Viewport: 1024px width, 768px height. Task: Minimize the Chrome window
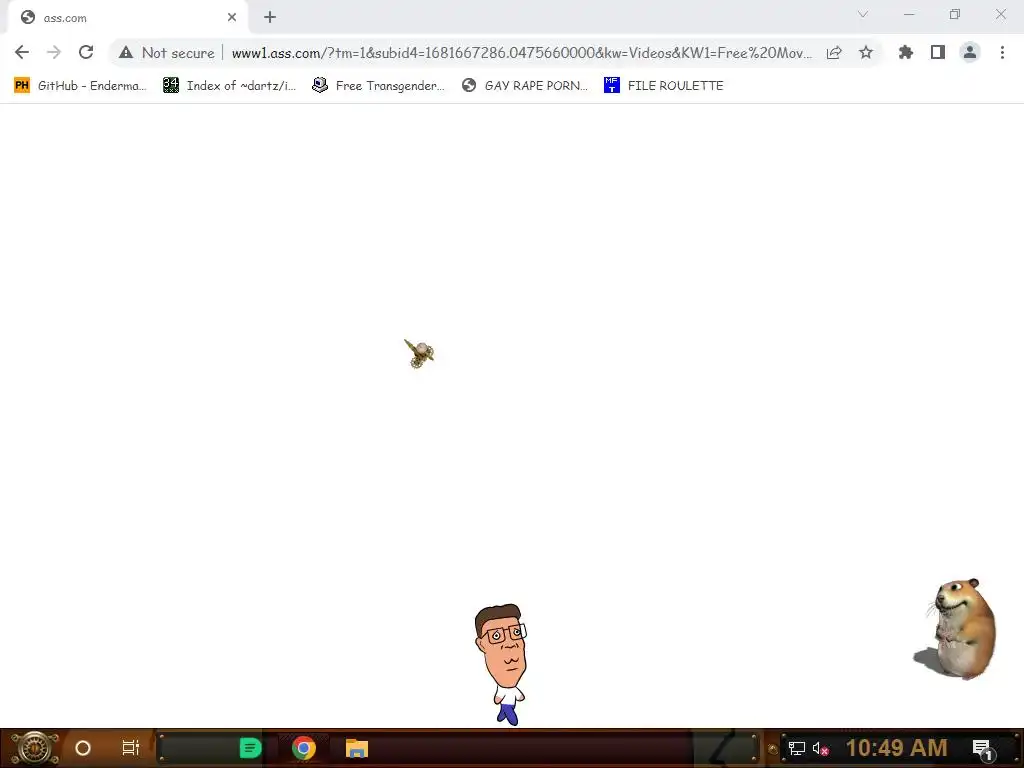pyautogui.click(x=908, y=14)
